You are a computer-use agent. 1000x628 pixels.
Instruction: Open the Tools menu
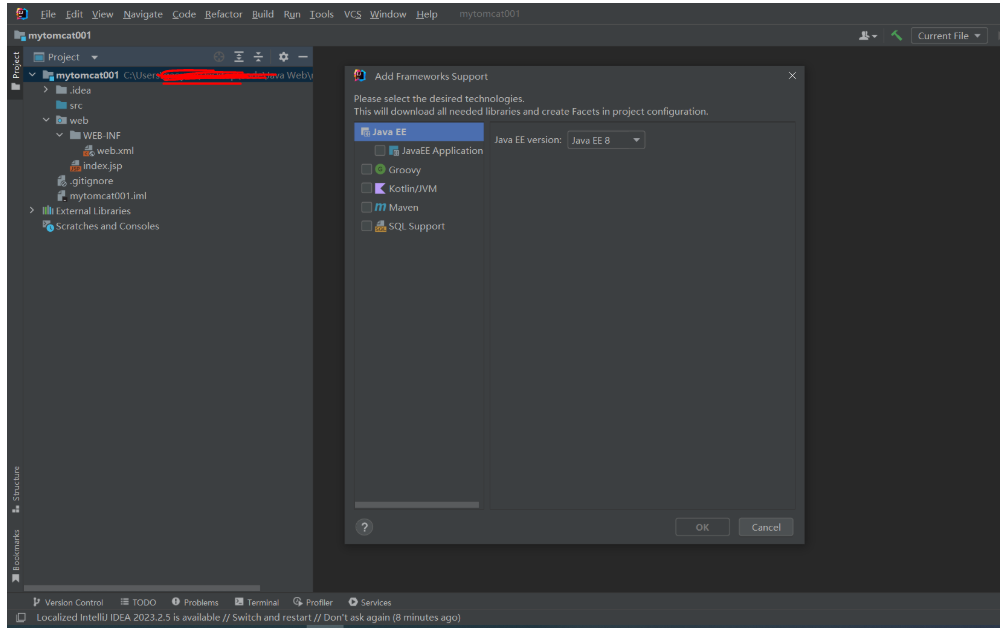321,14
